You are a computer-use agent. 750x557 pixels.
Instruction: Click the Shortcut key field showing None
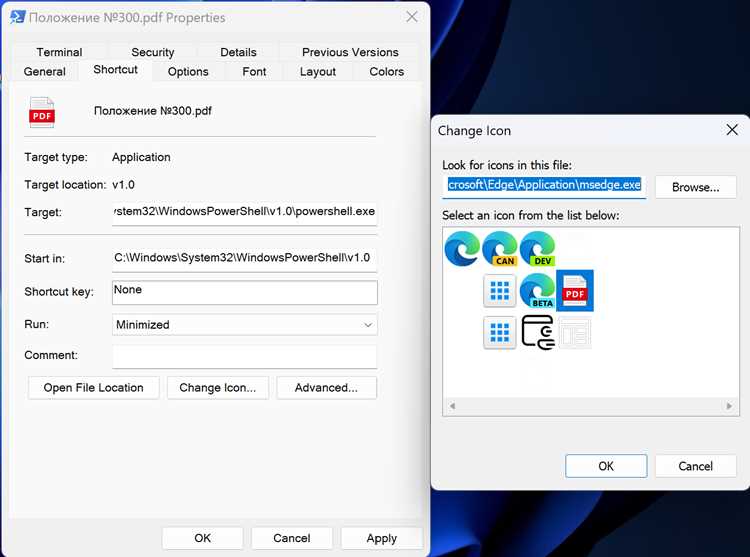tap(244, 292)
